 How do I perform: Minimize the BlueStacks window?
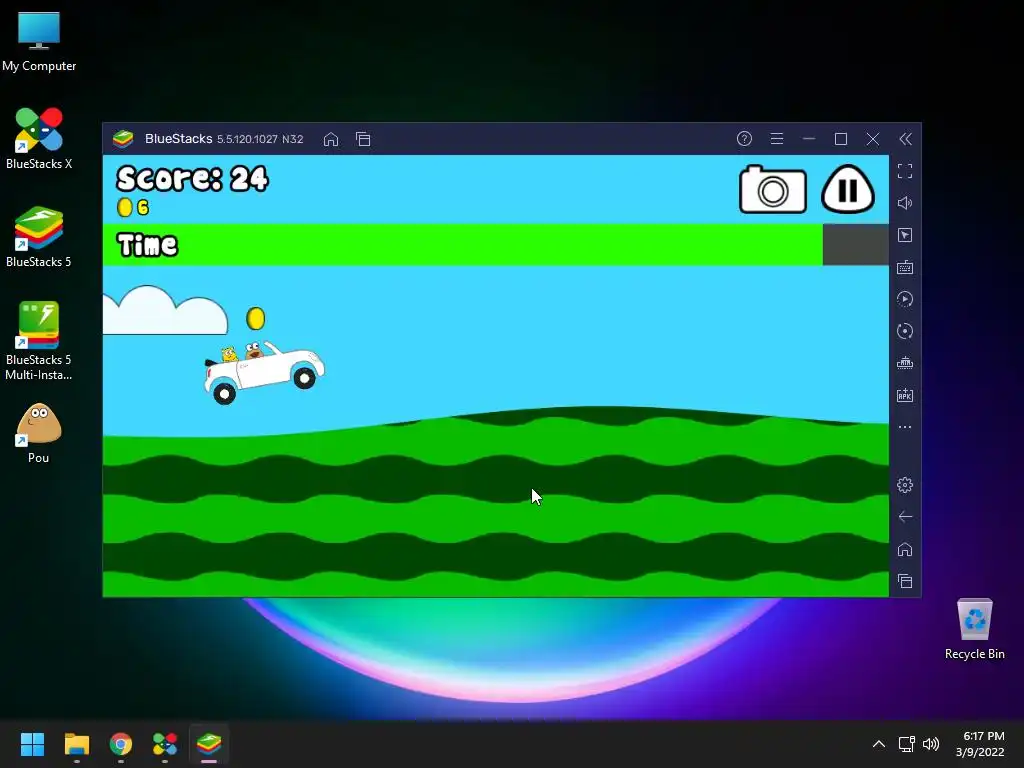coord(809,138)
